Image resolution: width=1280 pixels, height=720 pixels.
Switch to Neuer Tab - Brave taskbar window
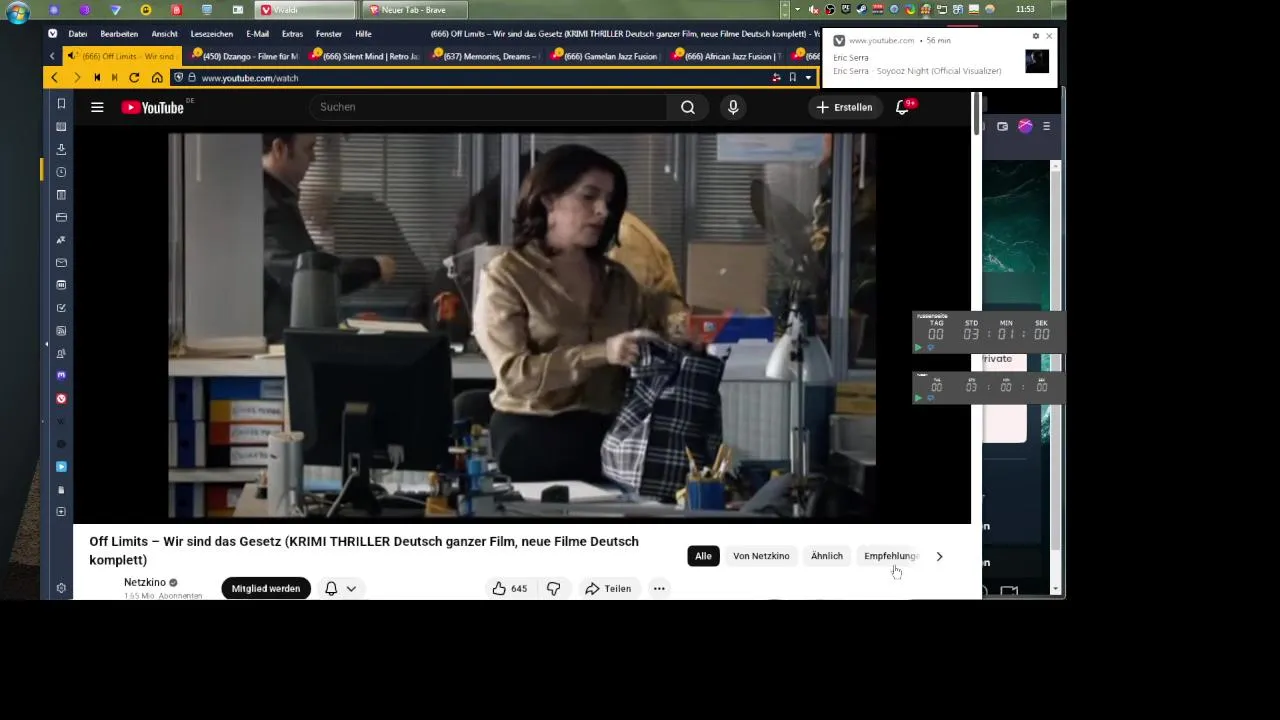415,9
